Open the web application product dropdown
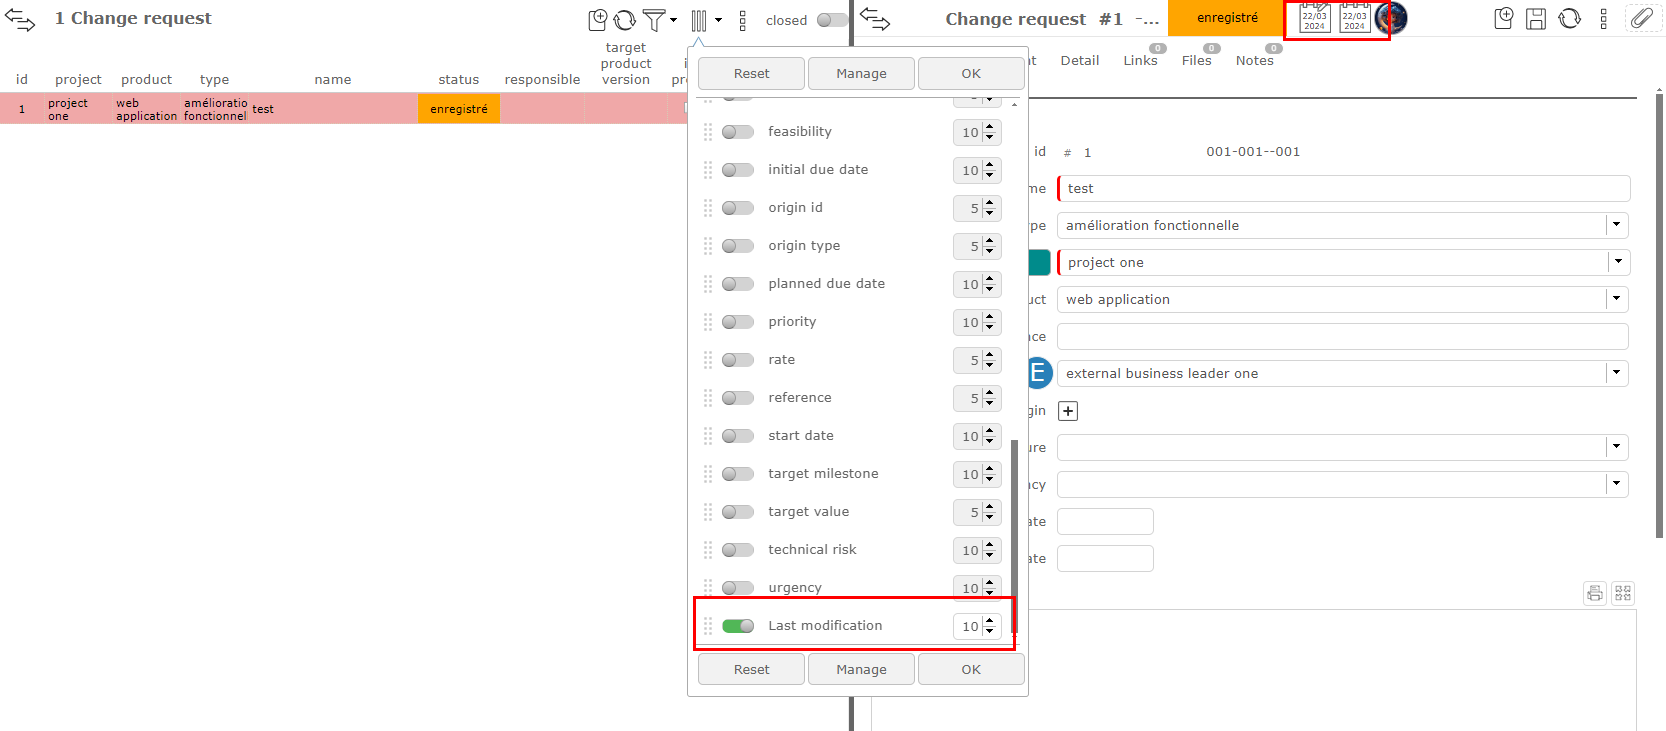The height and width of the screenshot is (731, 1666). click(1616, 299)
